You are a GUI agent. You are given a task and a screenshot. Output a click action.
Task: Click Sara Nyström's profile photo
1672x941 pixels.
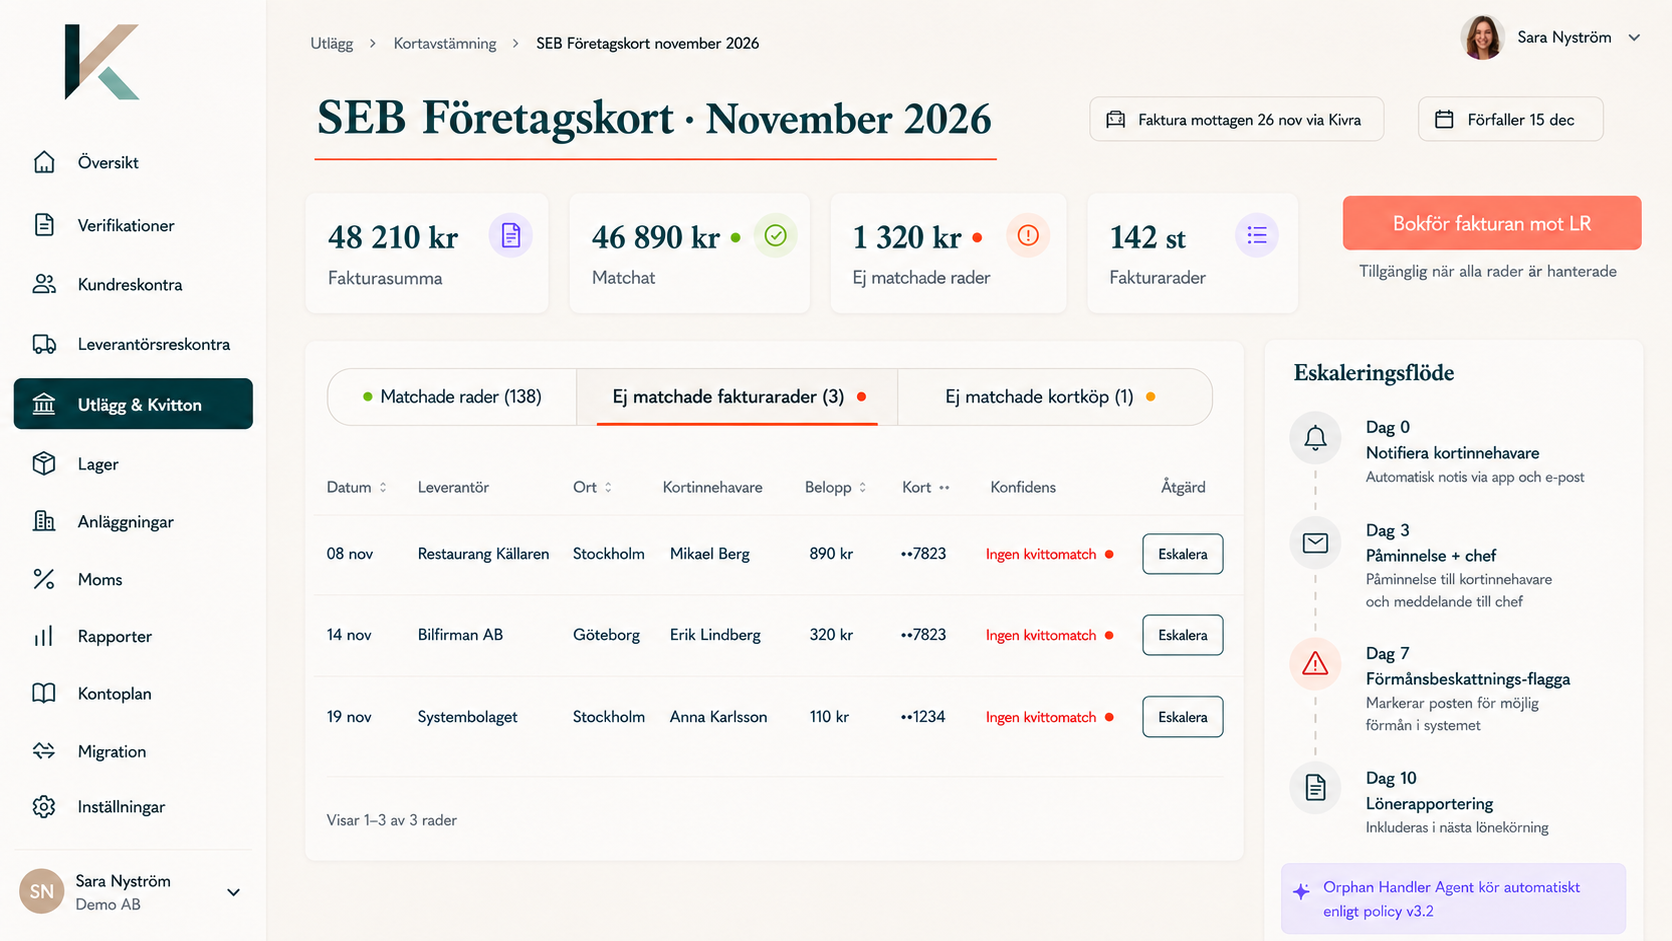coord(1482,38)
